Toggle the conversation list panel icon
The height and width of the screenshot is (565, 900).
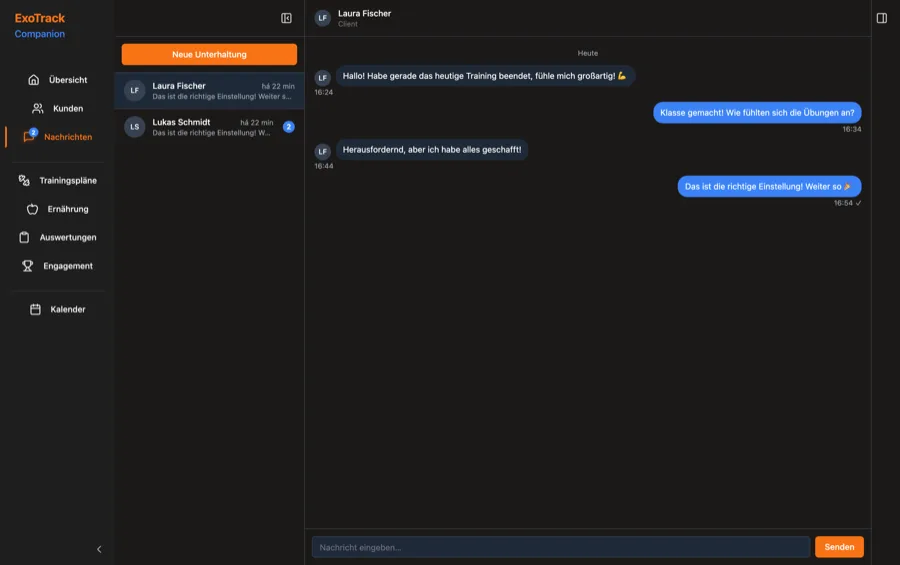[x=286, y=18]
